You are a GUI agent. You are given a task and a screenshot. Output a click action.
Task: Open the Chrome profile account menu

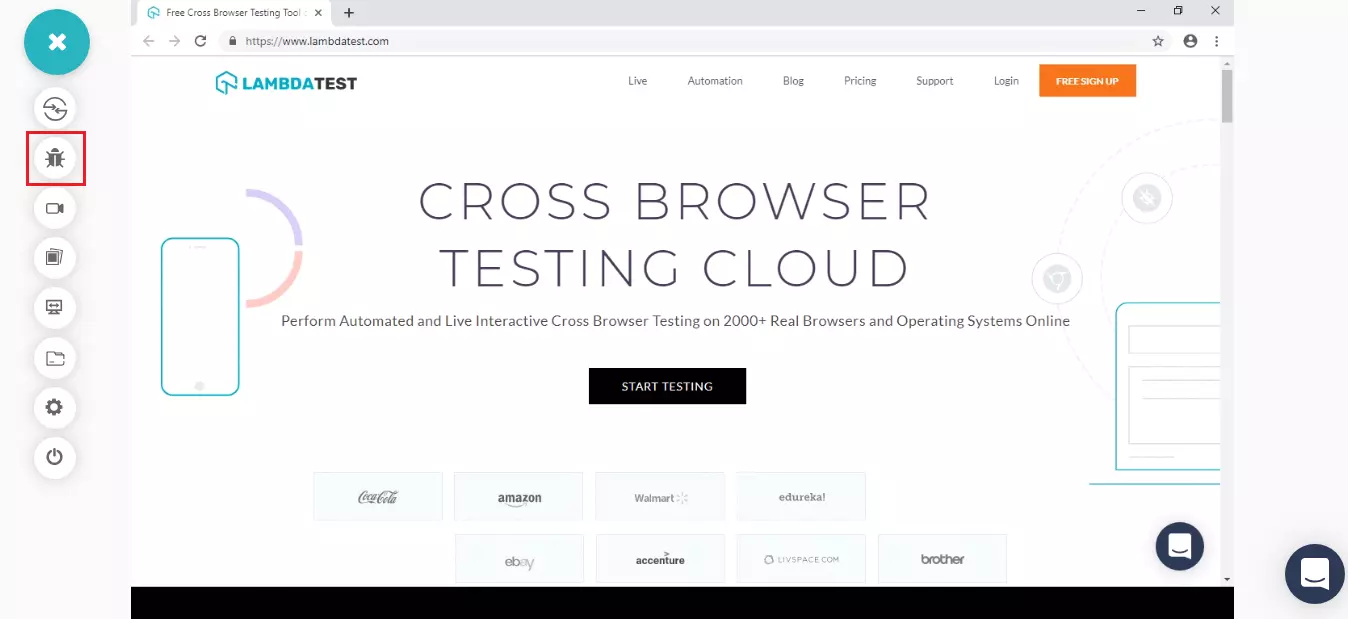coord(1189,41)
